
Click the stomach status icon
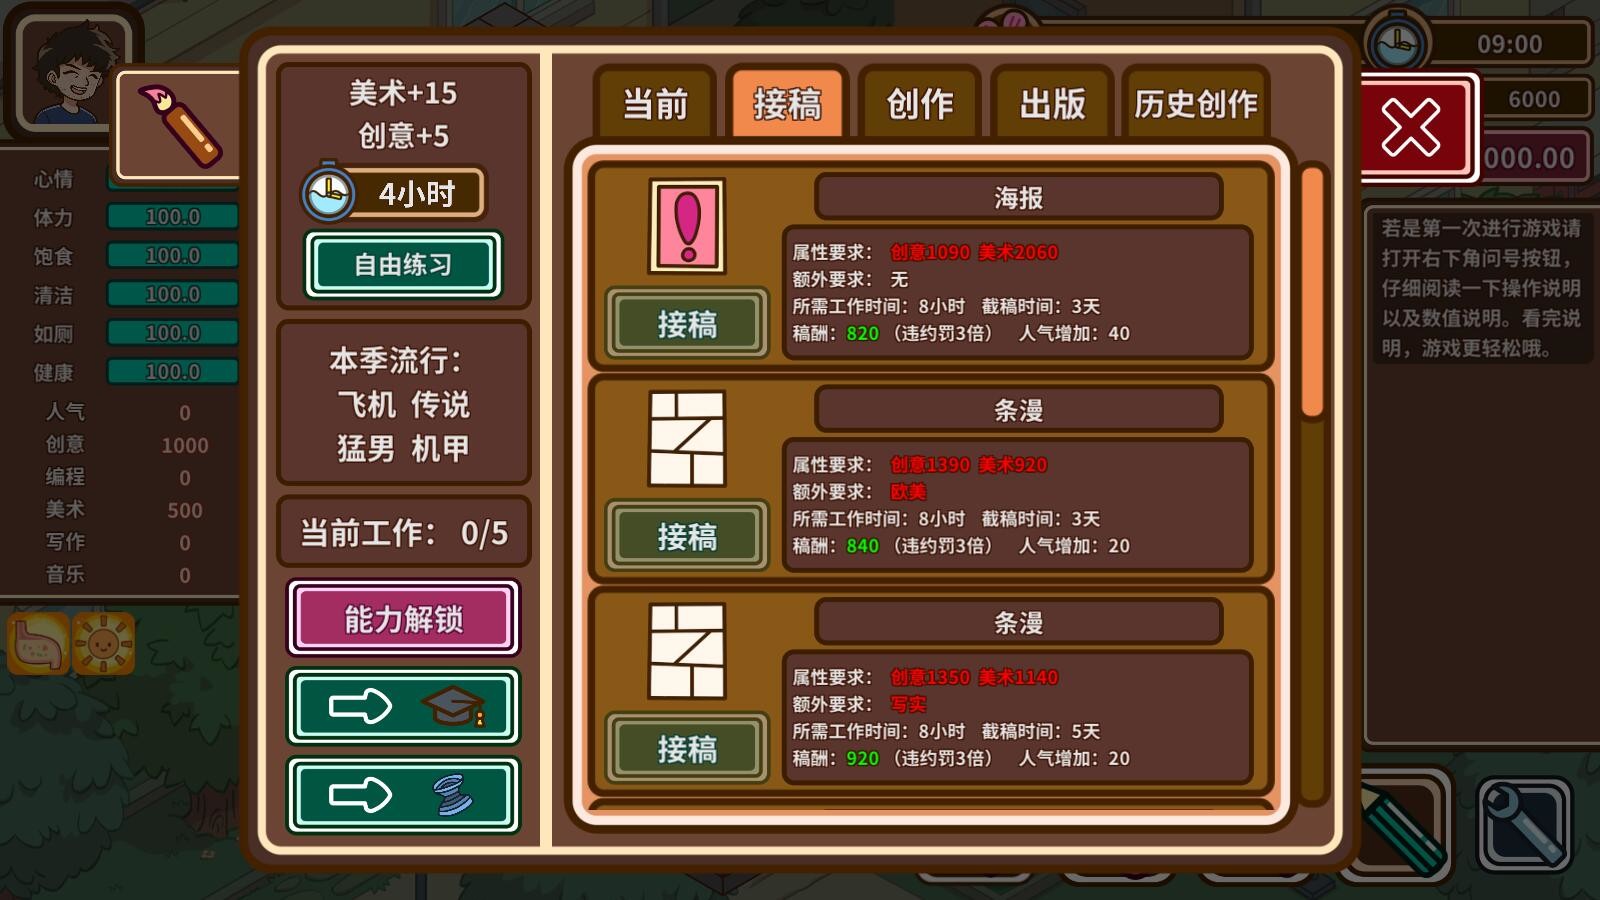(39, 645)
